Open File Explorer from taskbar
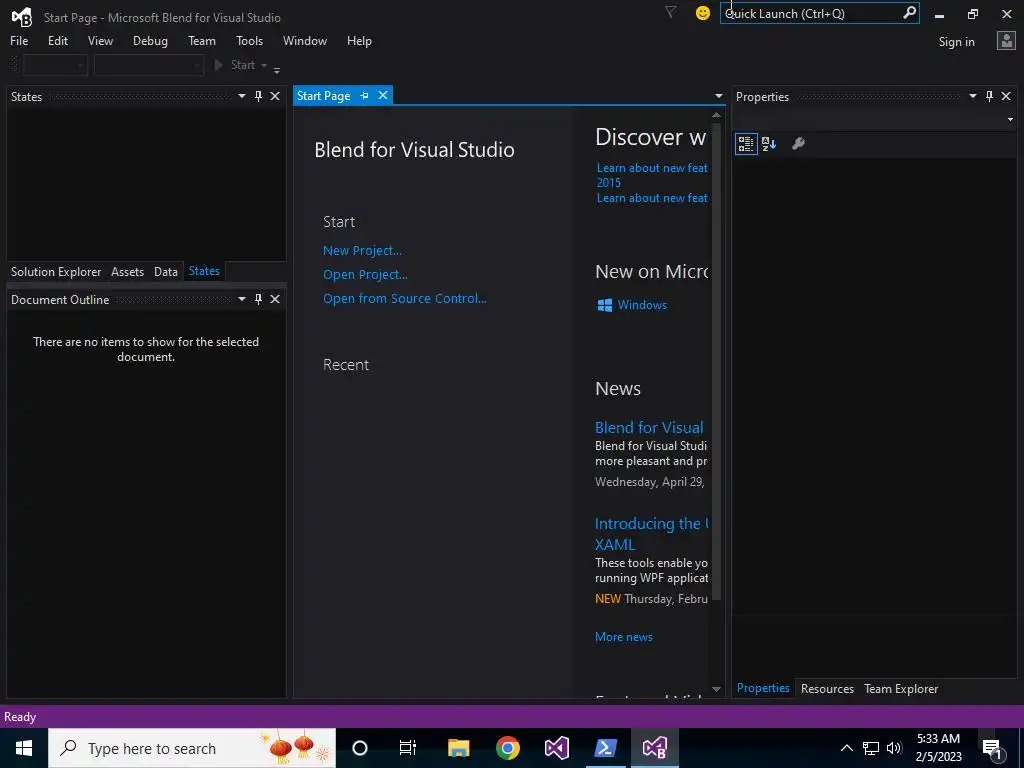Image resolution: width=1024 pixels, height=768 pixels. [458, 748]
